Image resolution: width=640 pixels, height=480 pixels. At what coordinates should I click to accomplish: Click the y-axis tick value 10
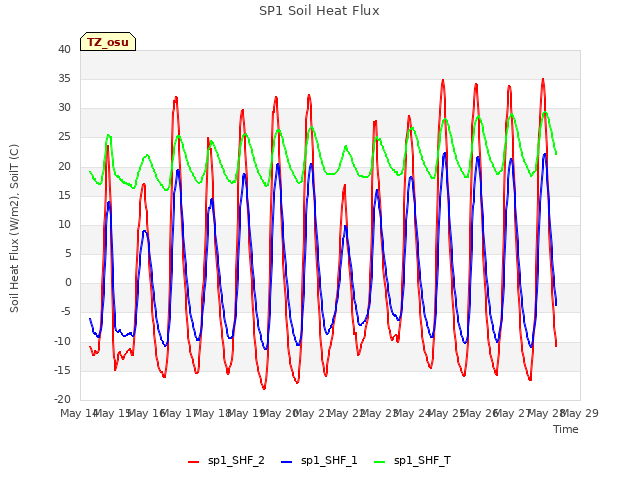coord(64,224)
